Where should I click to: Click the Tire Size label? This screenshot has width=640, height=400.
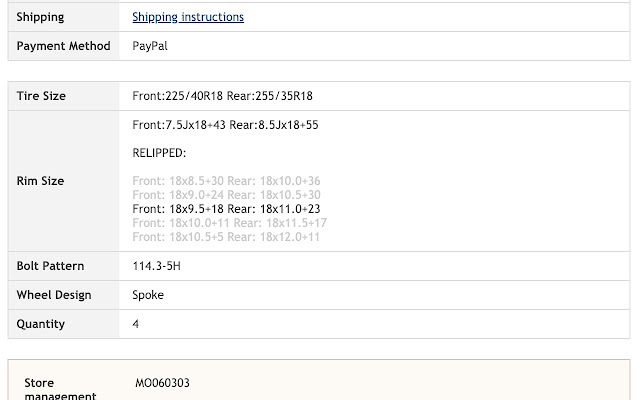click(41, 96)
